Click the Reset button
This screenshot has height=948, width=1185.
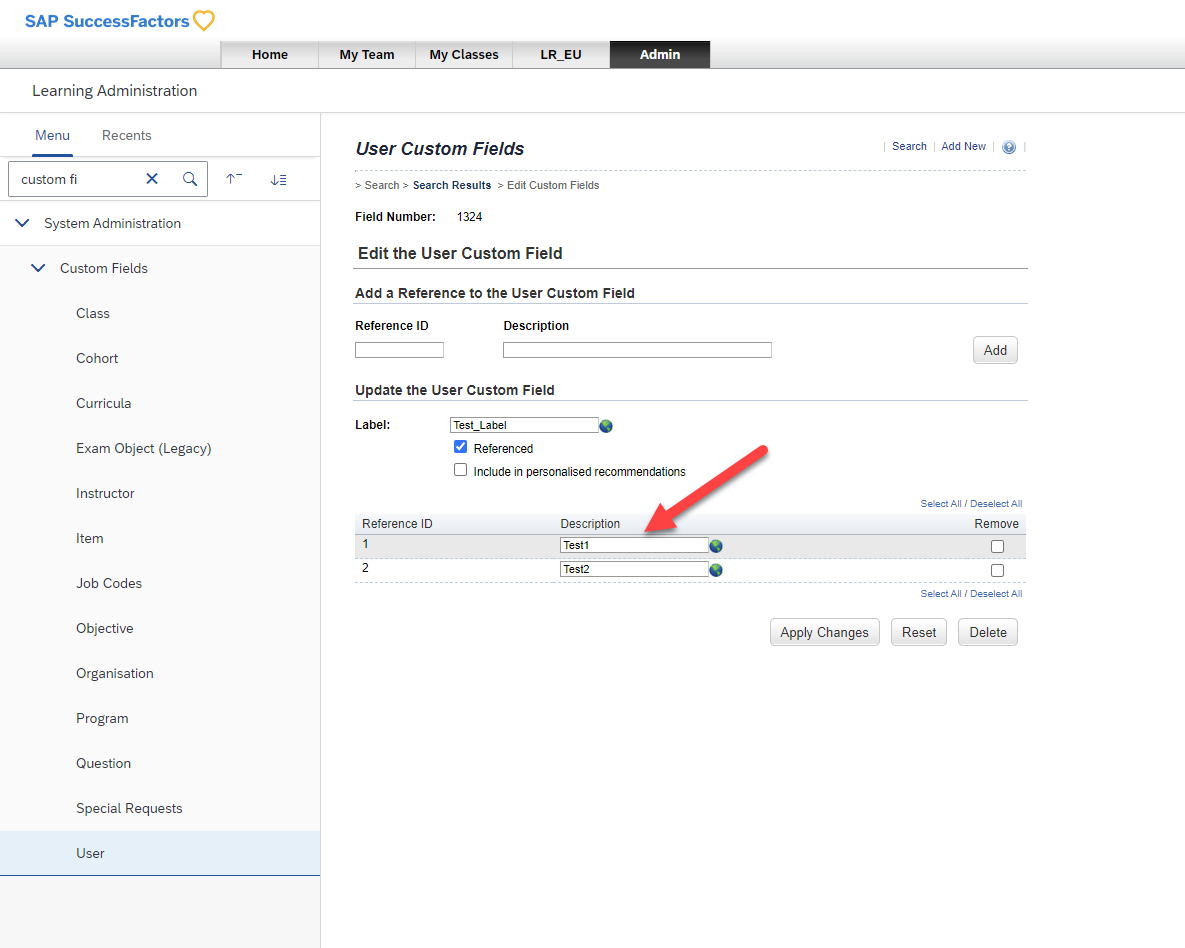pos(919,632)
